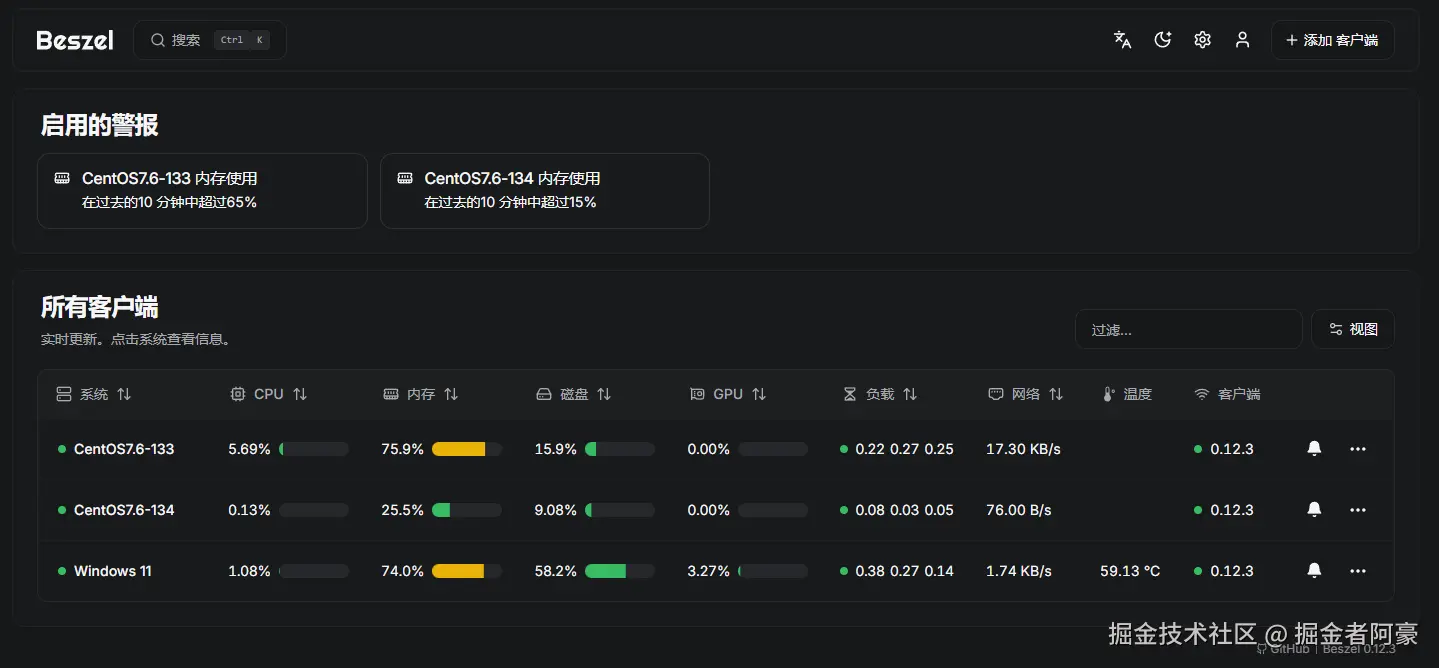The height and width of the screenshot is (668, 1439).
Task: Open the GitHub link in footer
Action: click(1283, 649)
